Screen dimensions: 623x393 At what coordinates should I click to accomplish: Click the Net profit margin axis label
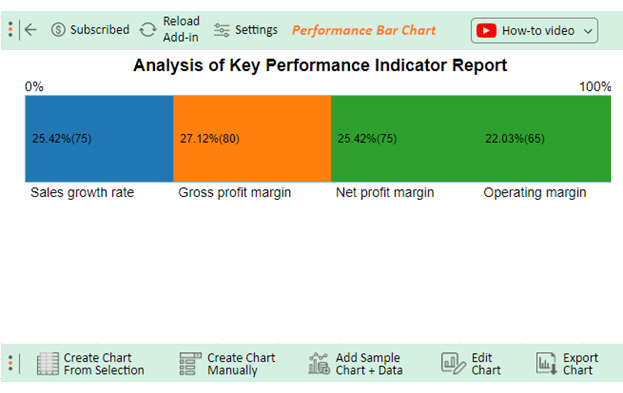tap(385, 192)
